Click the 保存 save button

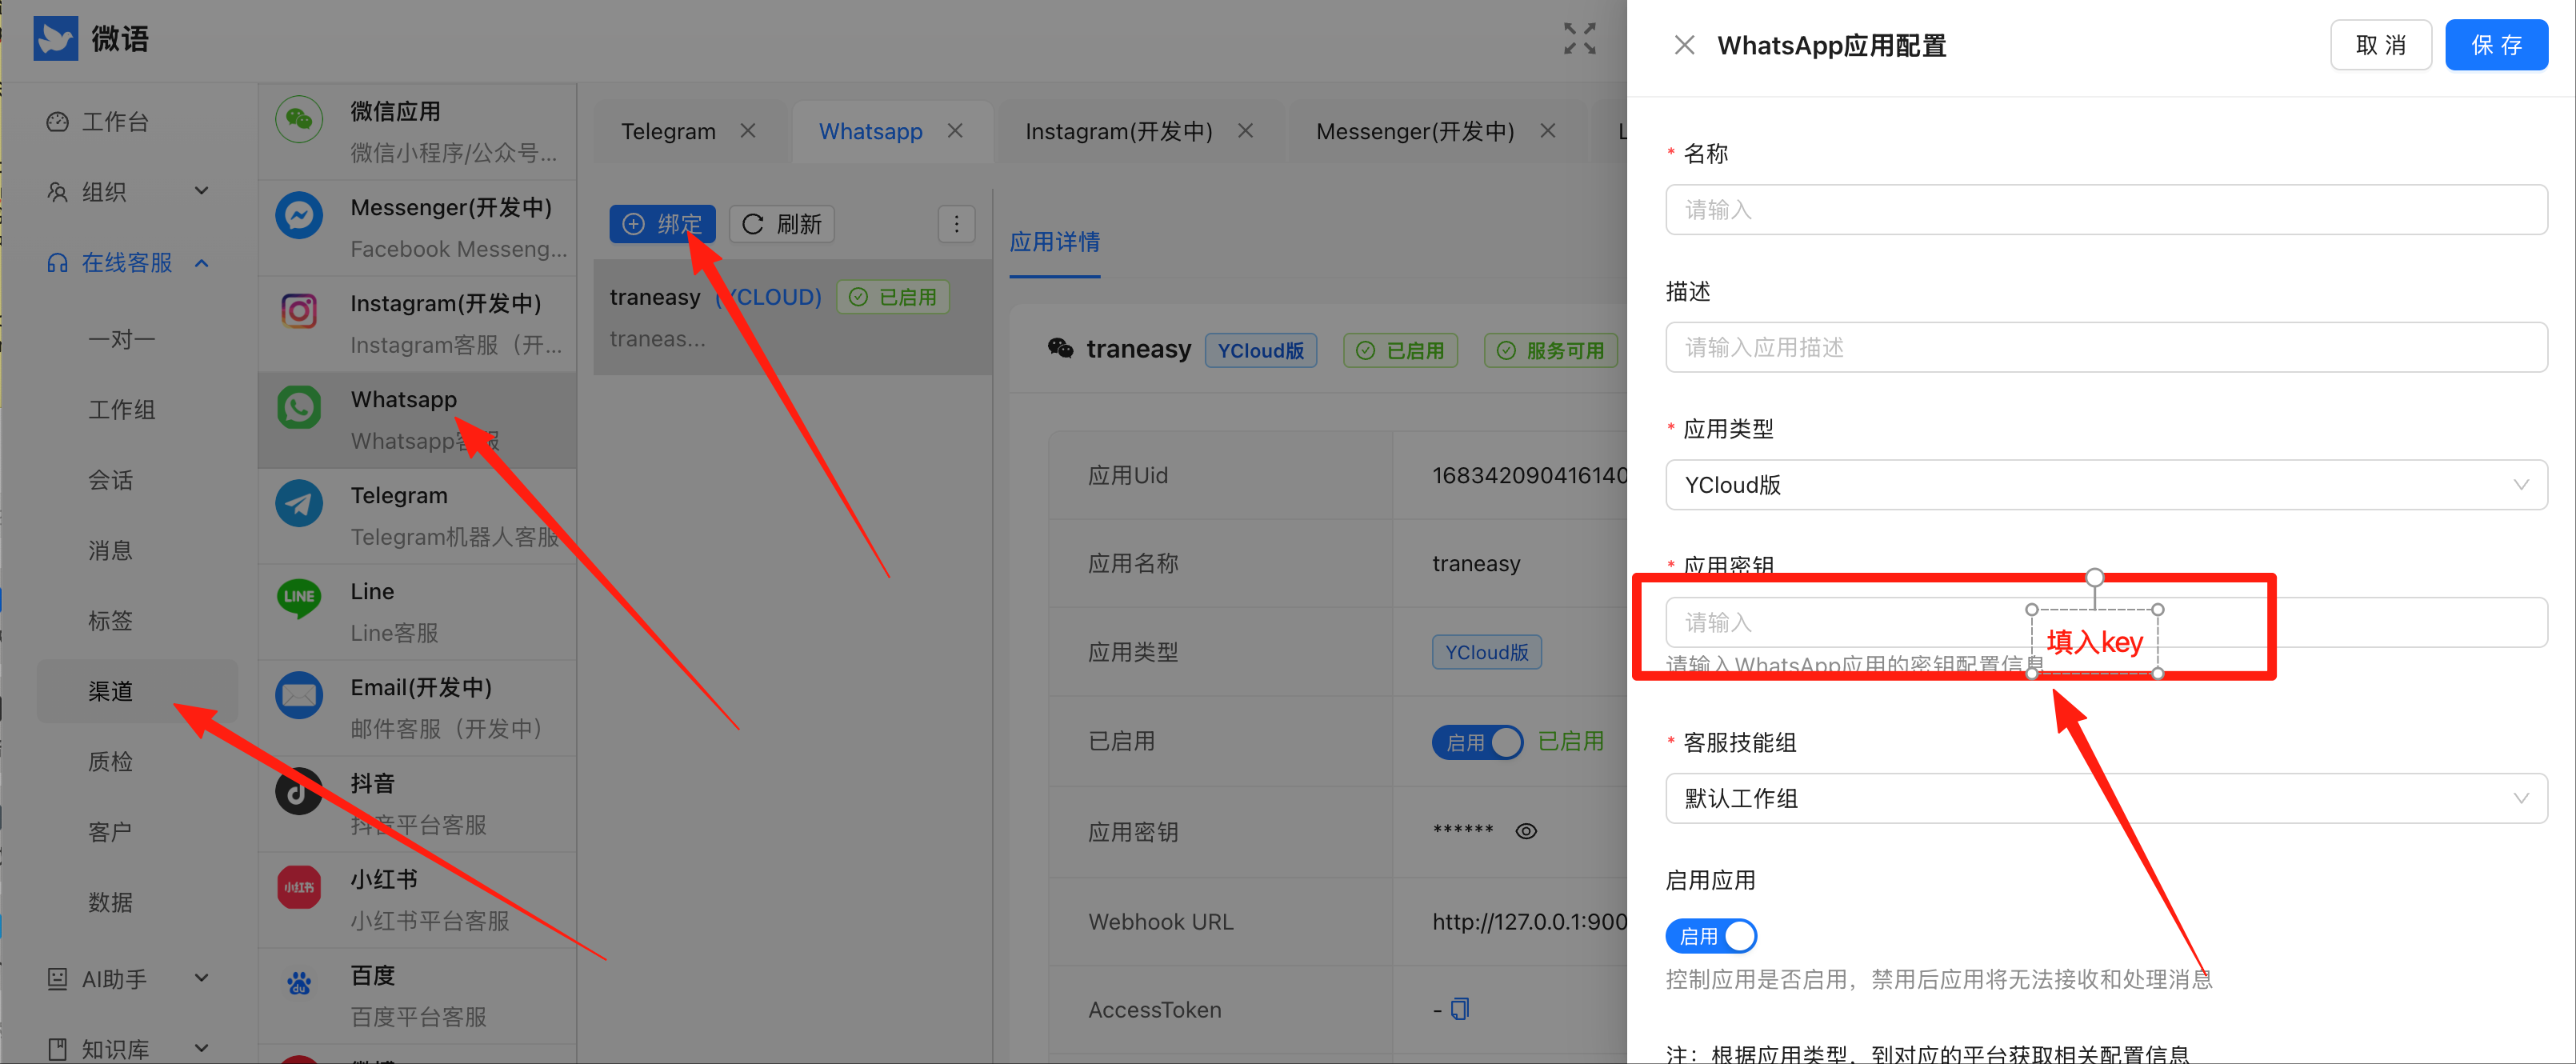coord(2496,45)
